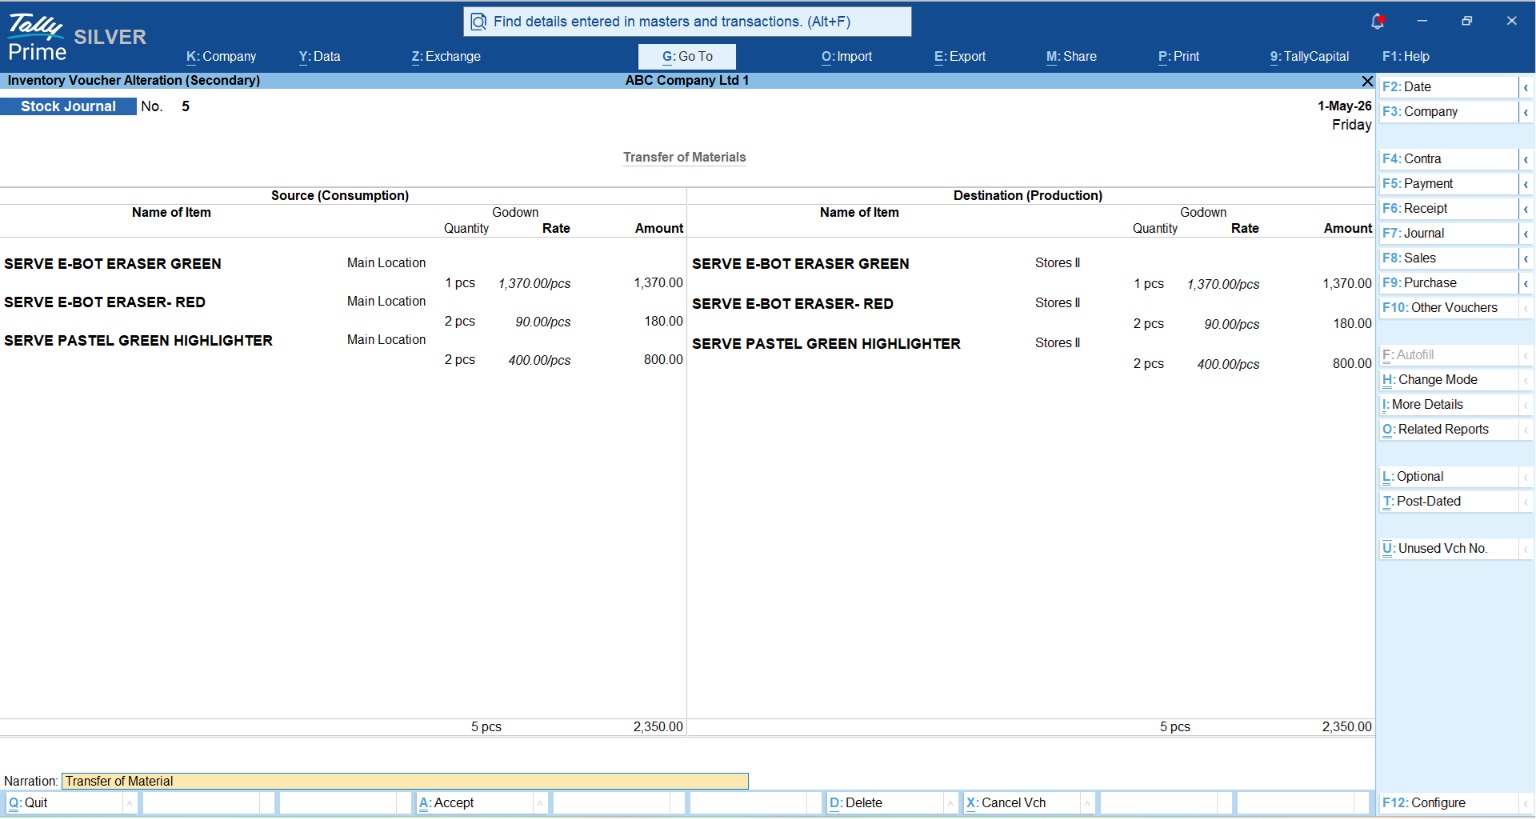
Task: Click voucher number 5
Action: (x=186, y=106)
